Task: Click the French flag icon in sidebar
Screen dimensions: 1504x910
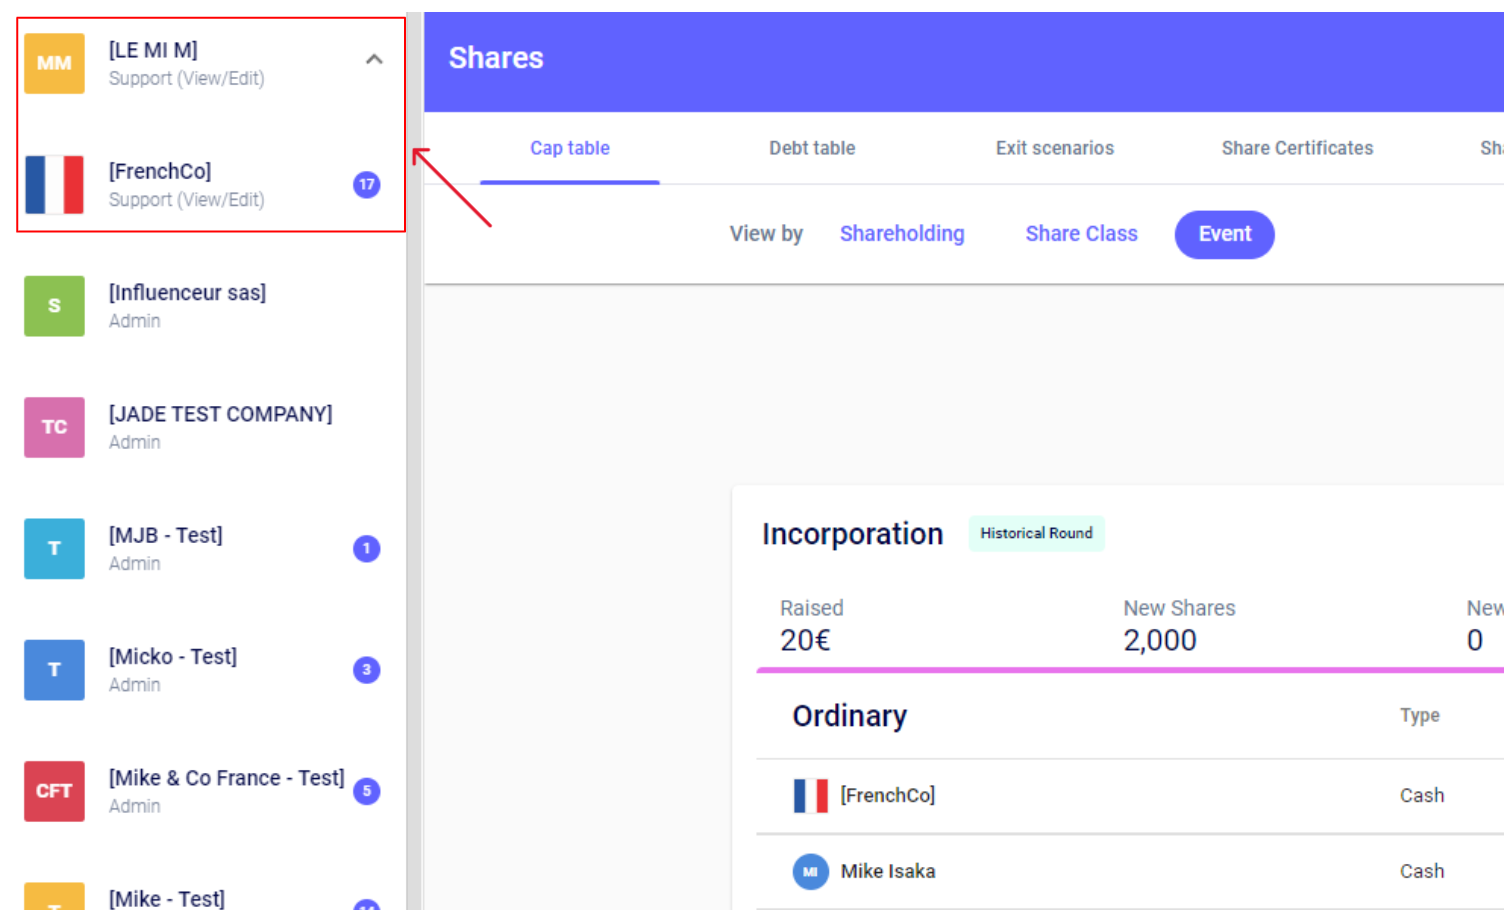Action: (54, 185)
